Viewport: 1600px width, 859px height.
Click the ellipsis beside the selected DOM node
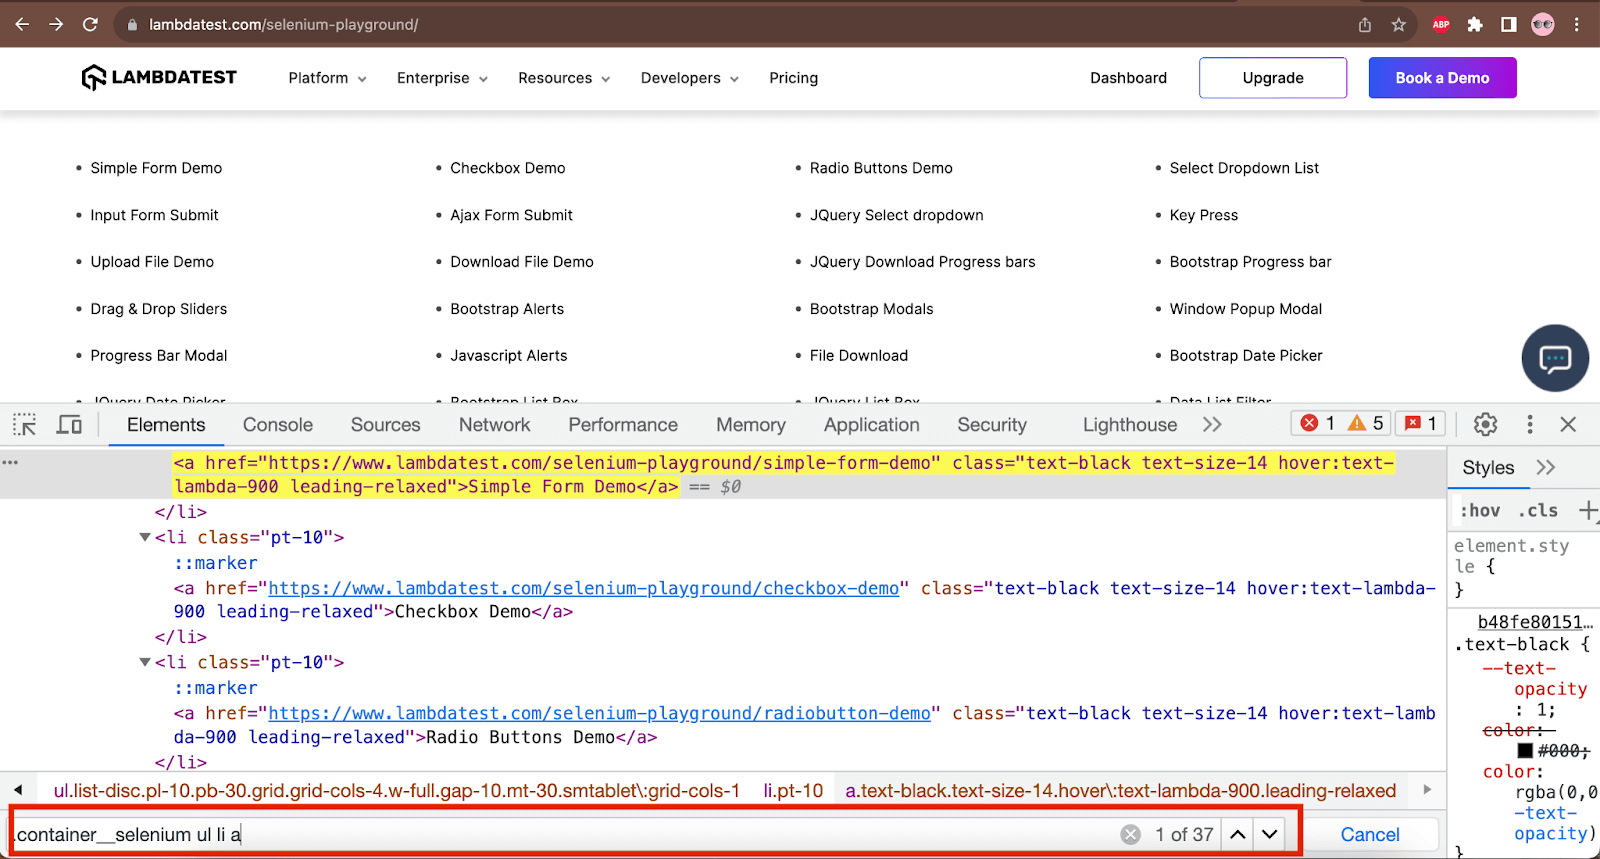(x=10, y=462)
